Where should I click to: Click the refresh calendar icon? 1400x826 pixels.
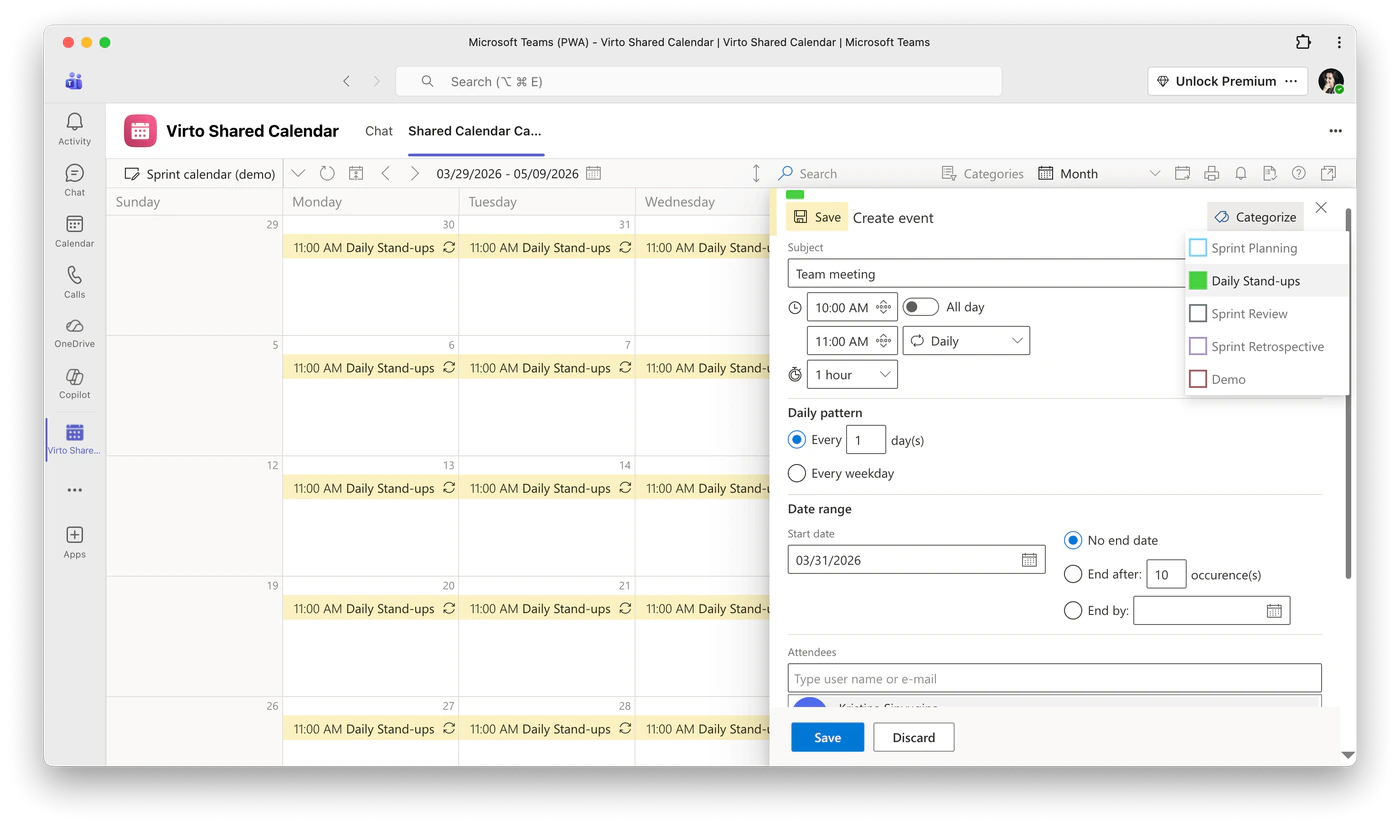(x=327, y=173)
